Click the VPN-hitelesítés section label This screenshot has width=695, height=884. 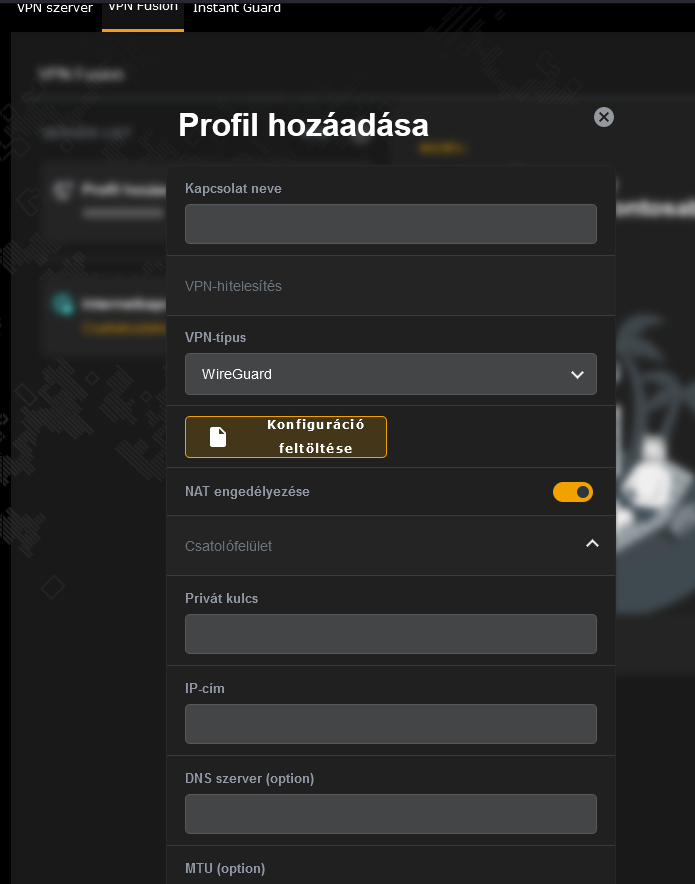point(233,286)
